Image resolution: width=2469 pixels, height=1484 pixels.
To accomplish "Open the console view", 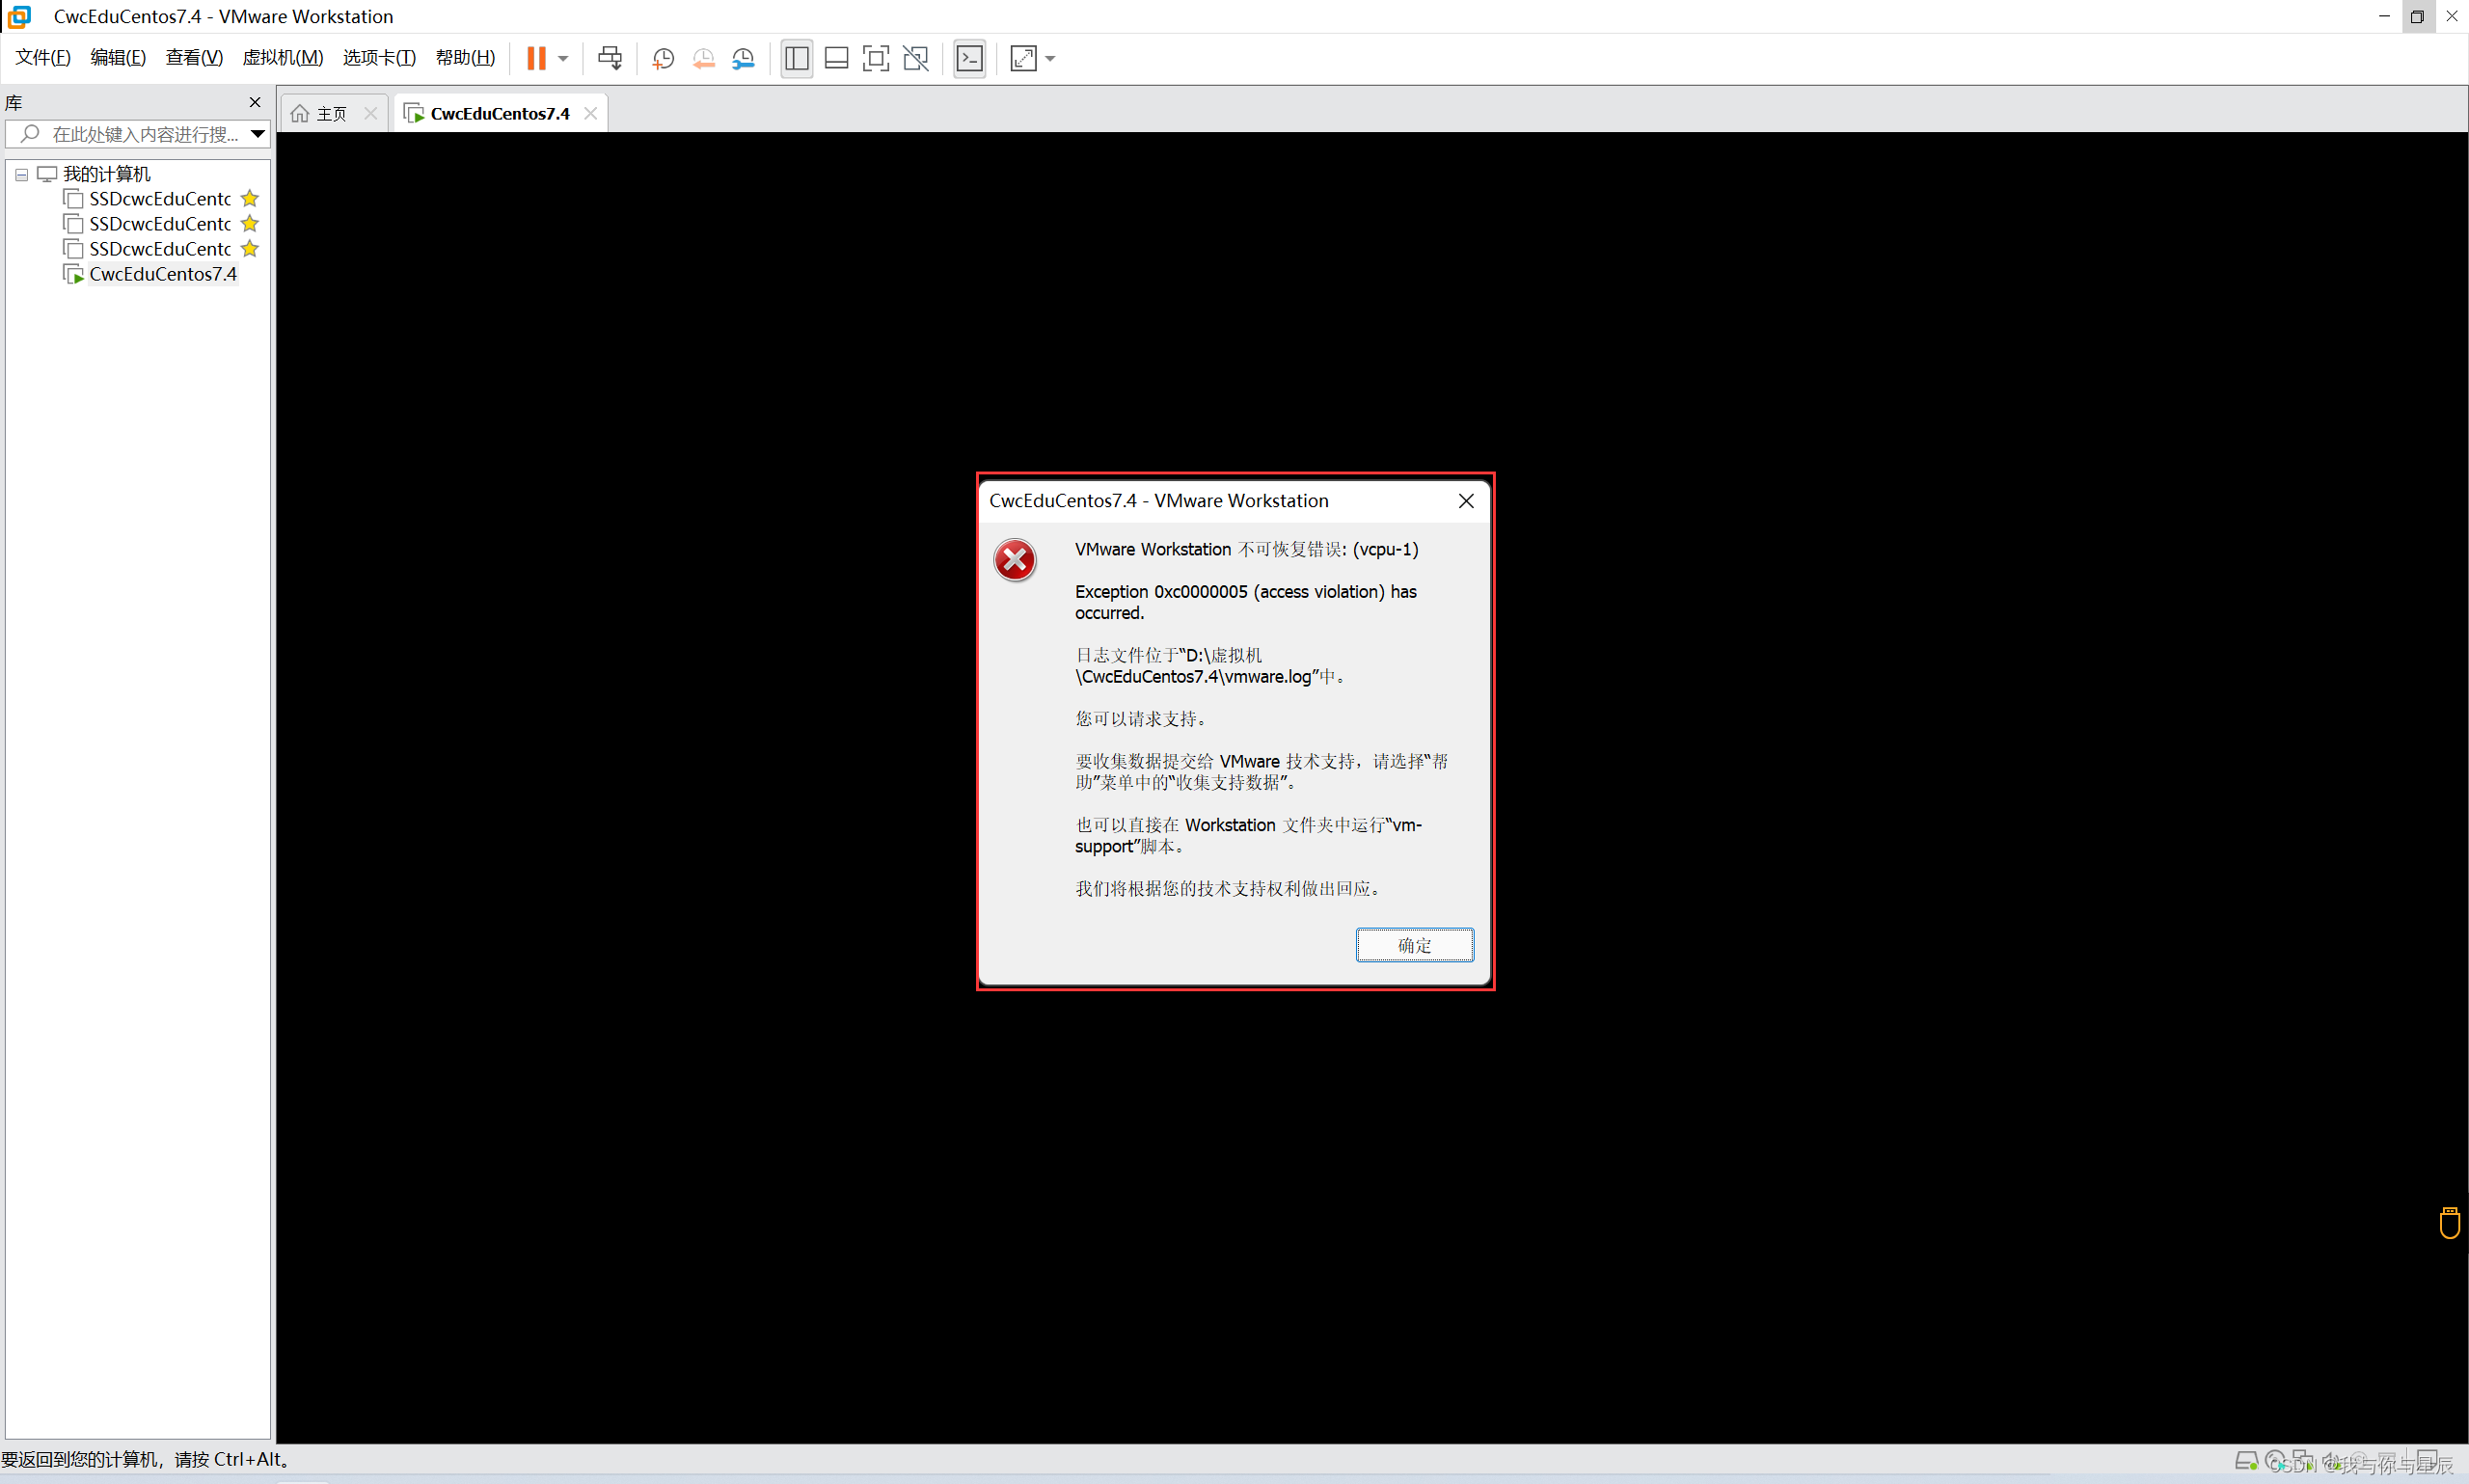I will 969,58.
